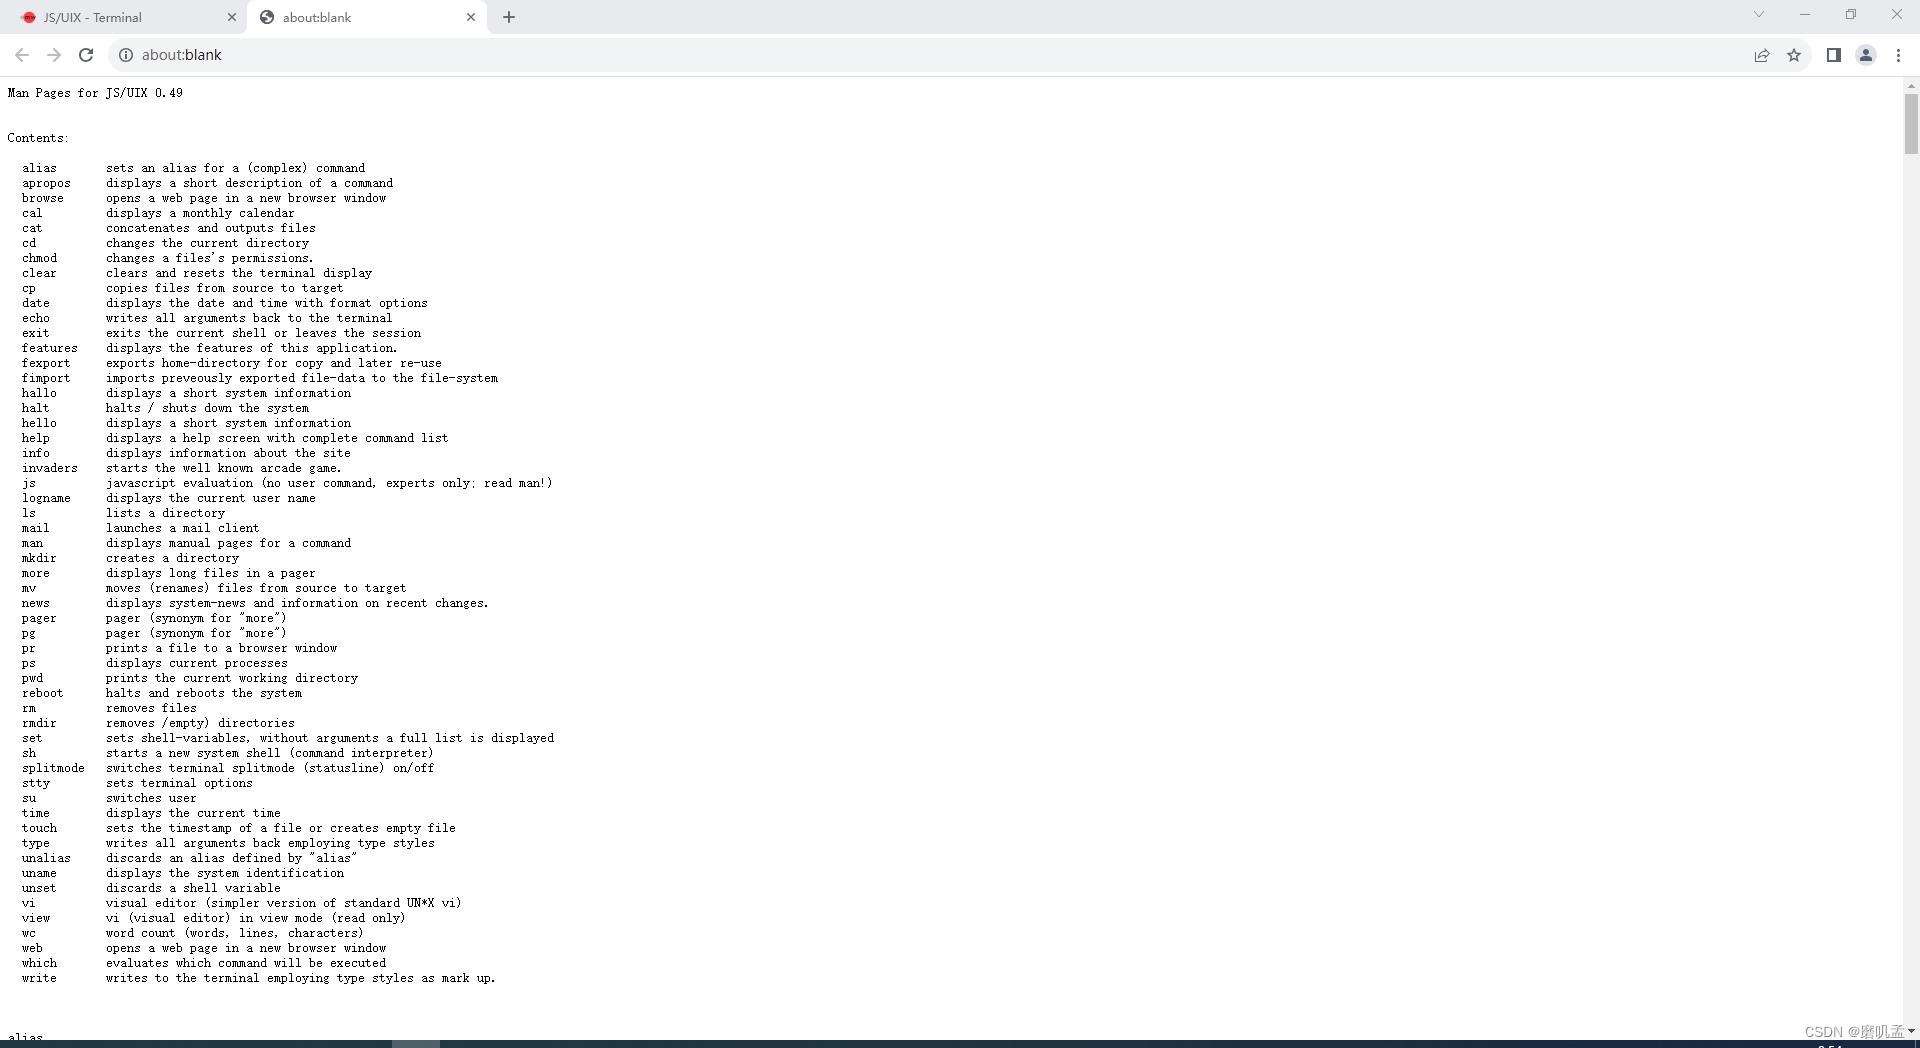
Task: Toggle the side panel open
Action: 1833,55
